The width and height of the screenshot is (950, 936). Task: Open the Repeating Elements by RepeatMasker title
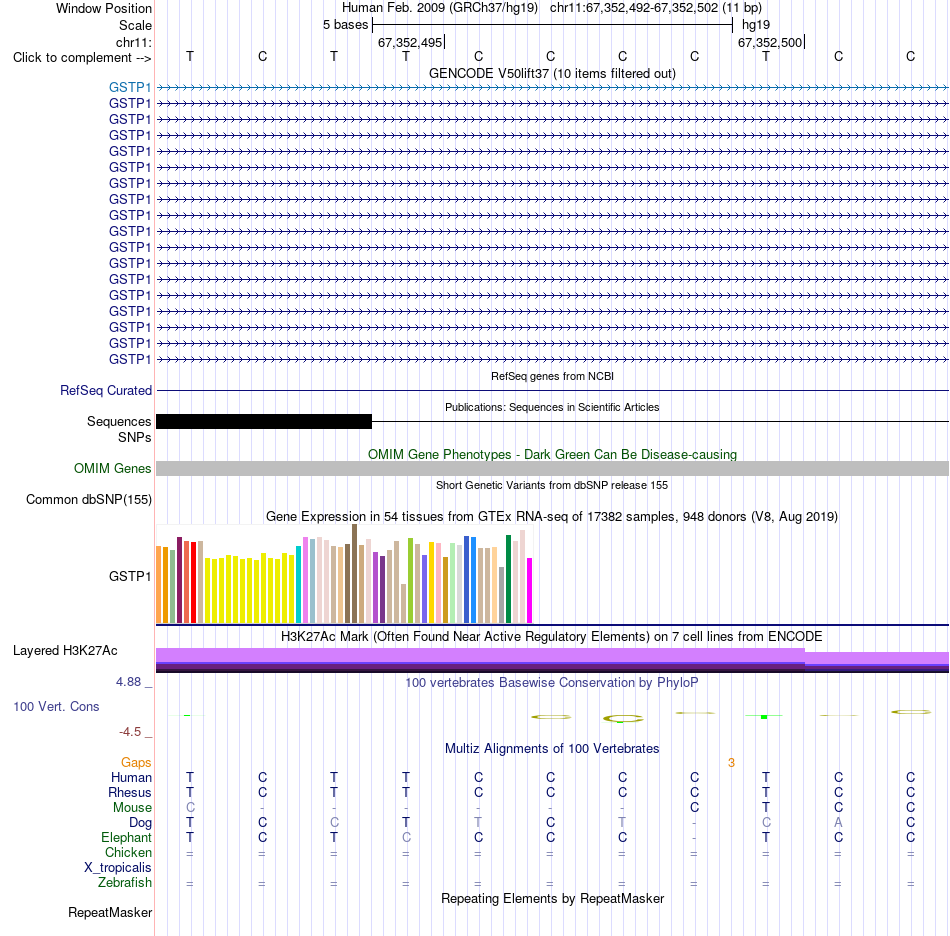coord(552,898)
